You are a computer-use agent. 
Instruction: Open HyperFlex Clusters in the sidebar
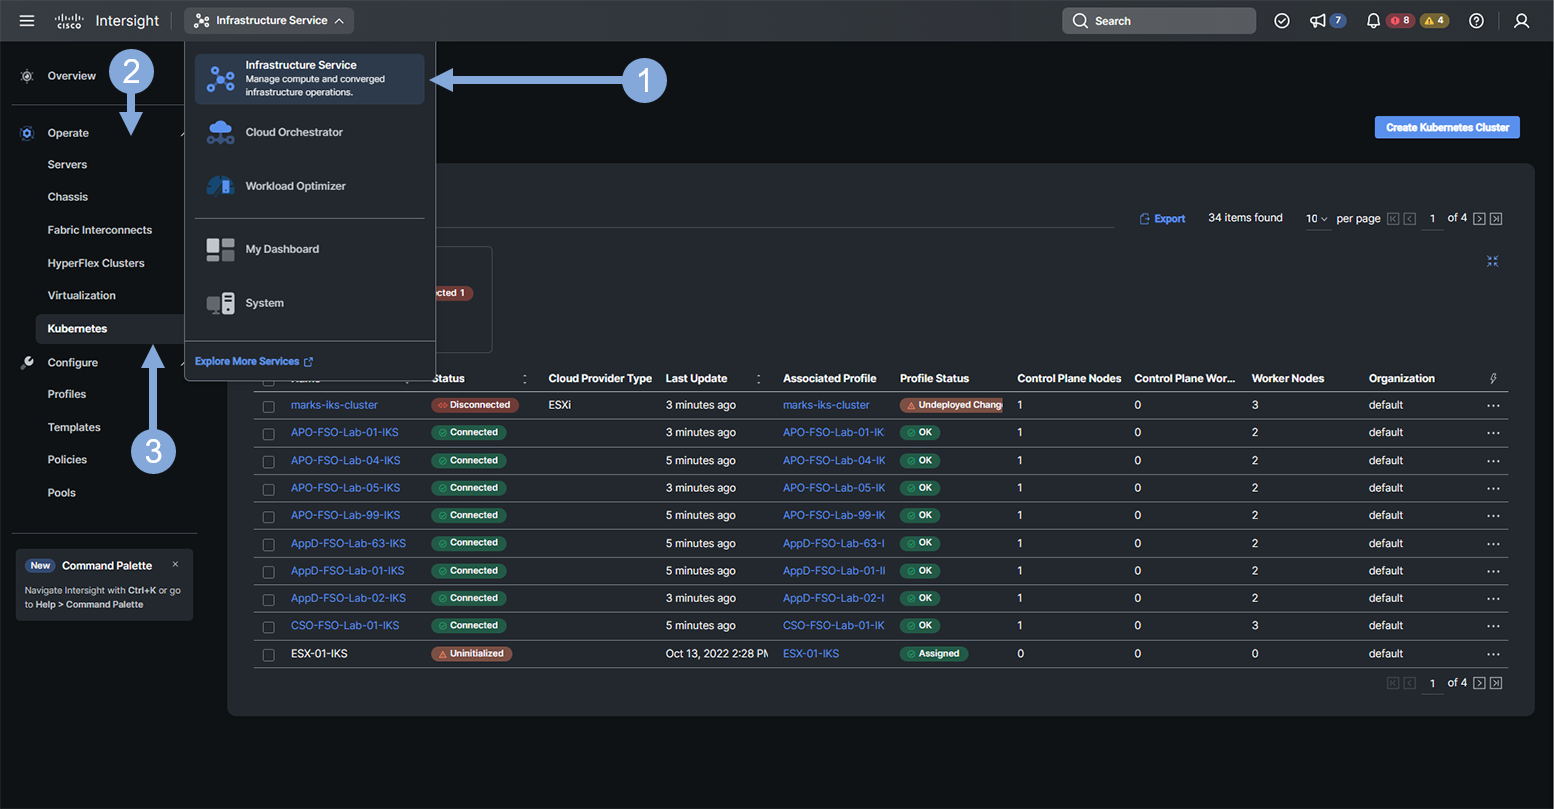pyautogui.click(x=96, y=263)
